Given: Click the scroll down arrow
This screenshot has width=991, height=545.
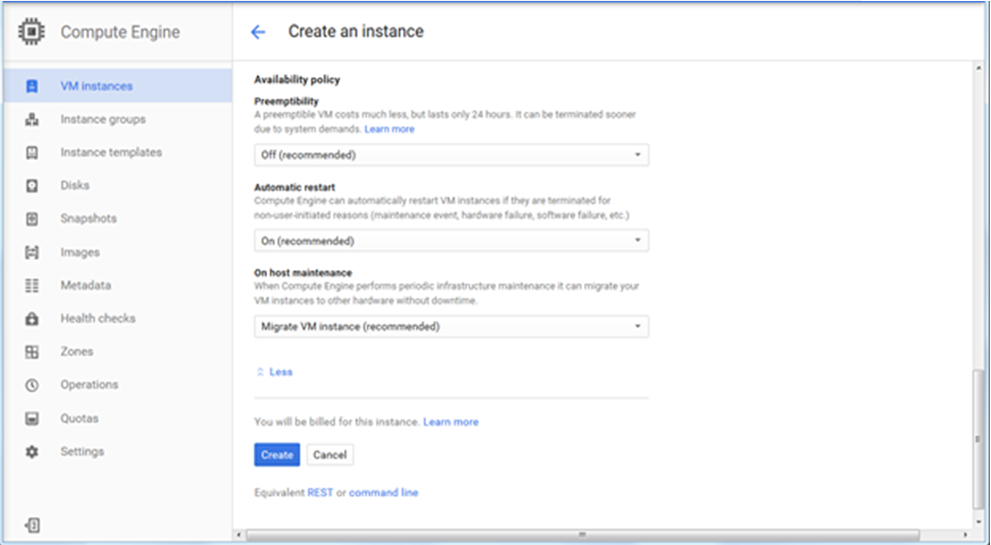Looking at the screenshot, I should [x=978, y=521].
